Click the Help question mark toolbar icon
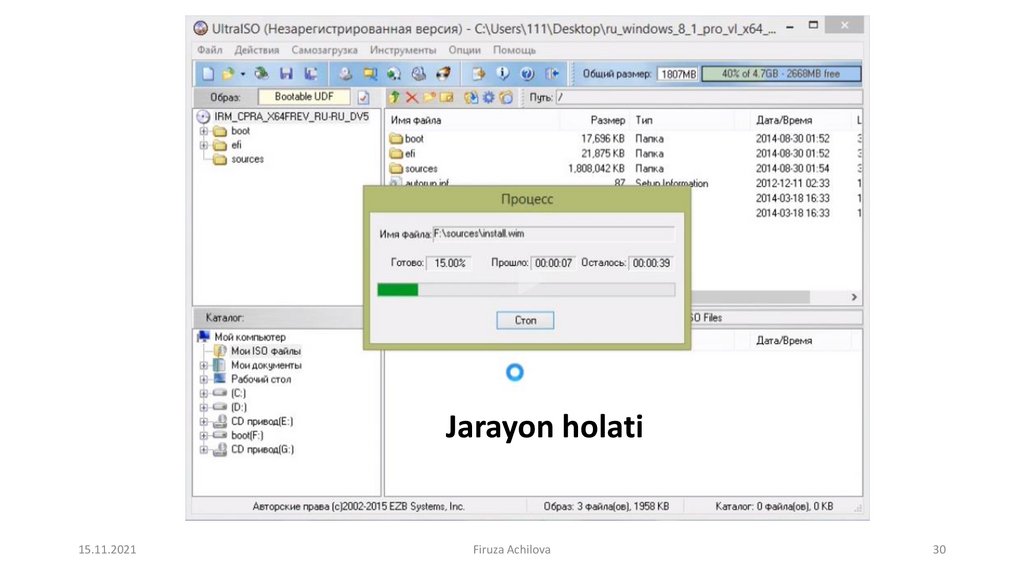This screenshot has height=576, width=1024. [x=527, y=74]
